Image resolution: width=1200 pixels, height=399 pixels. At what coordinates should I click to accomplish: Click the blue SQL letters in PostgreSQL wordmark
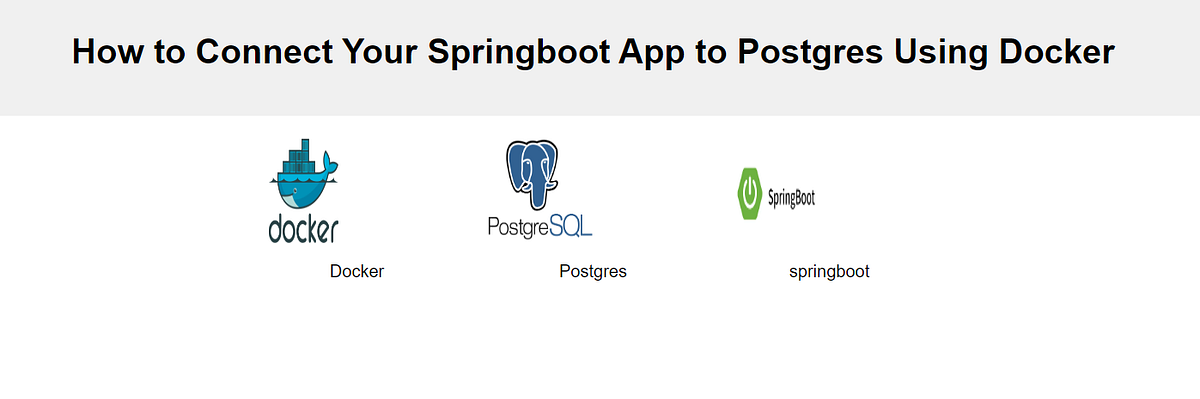(x=570, y=224)
